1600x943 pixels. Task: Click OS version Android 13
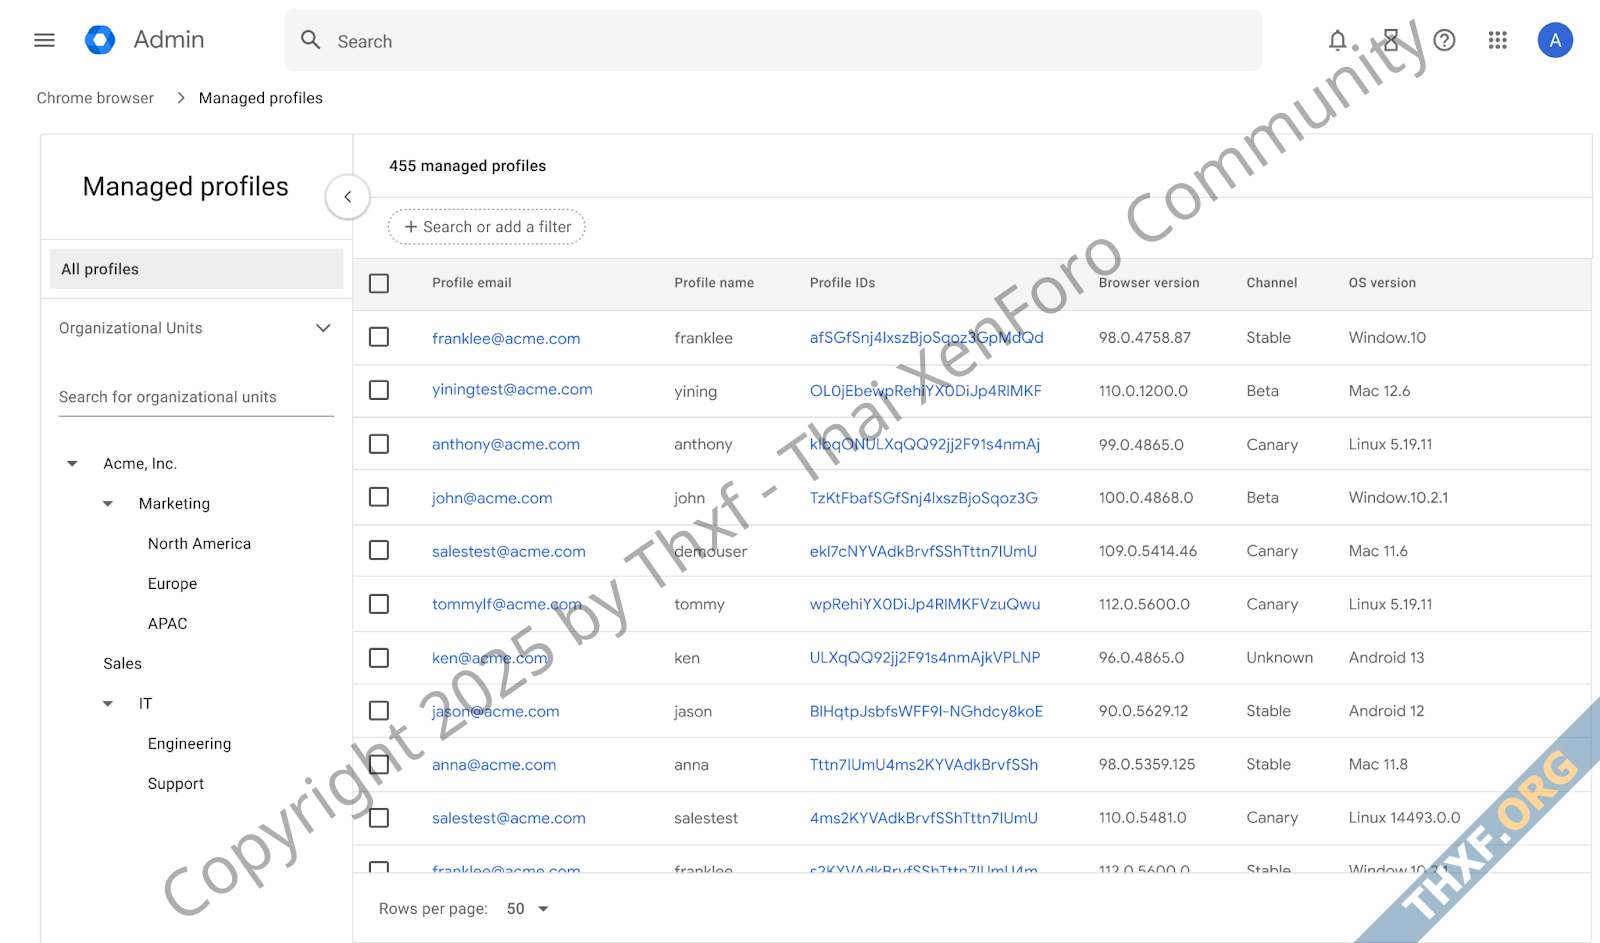click(x=1386, y=658)
